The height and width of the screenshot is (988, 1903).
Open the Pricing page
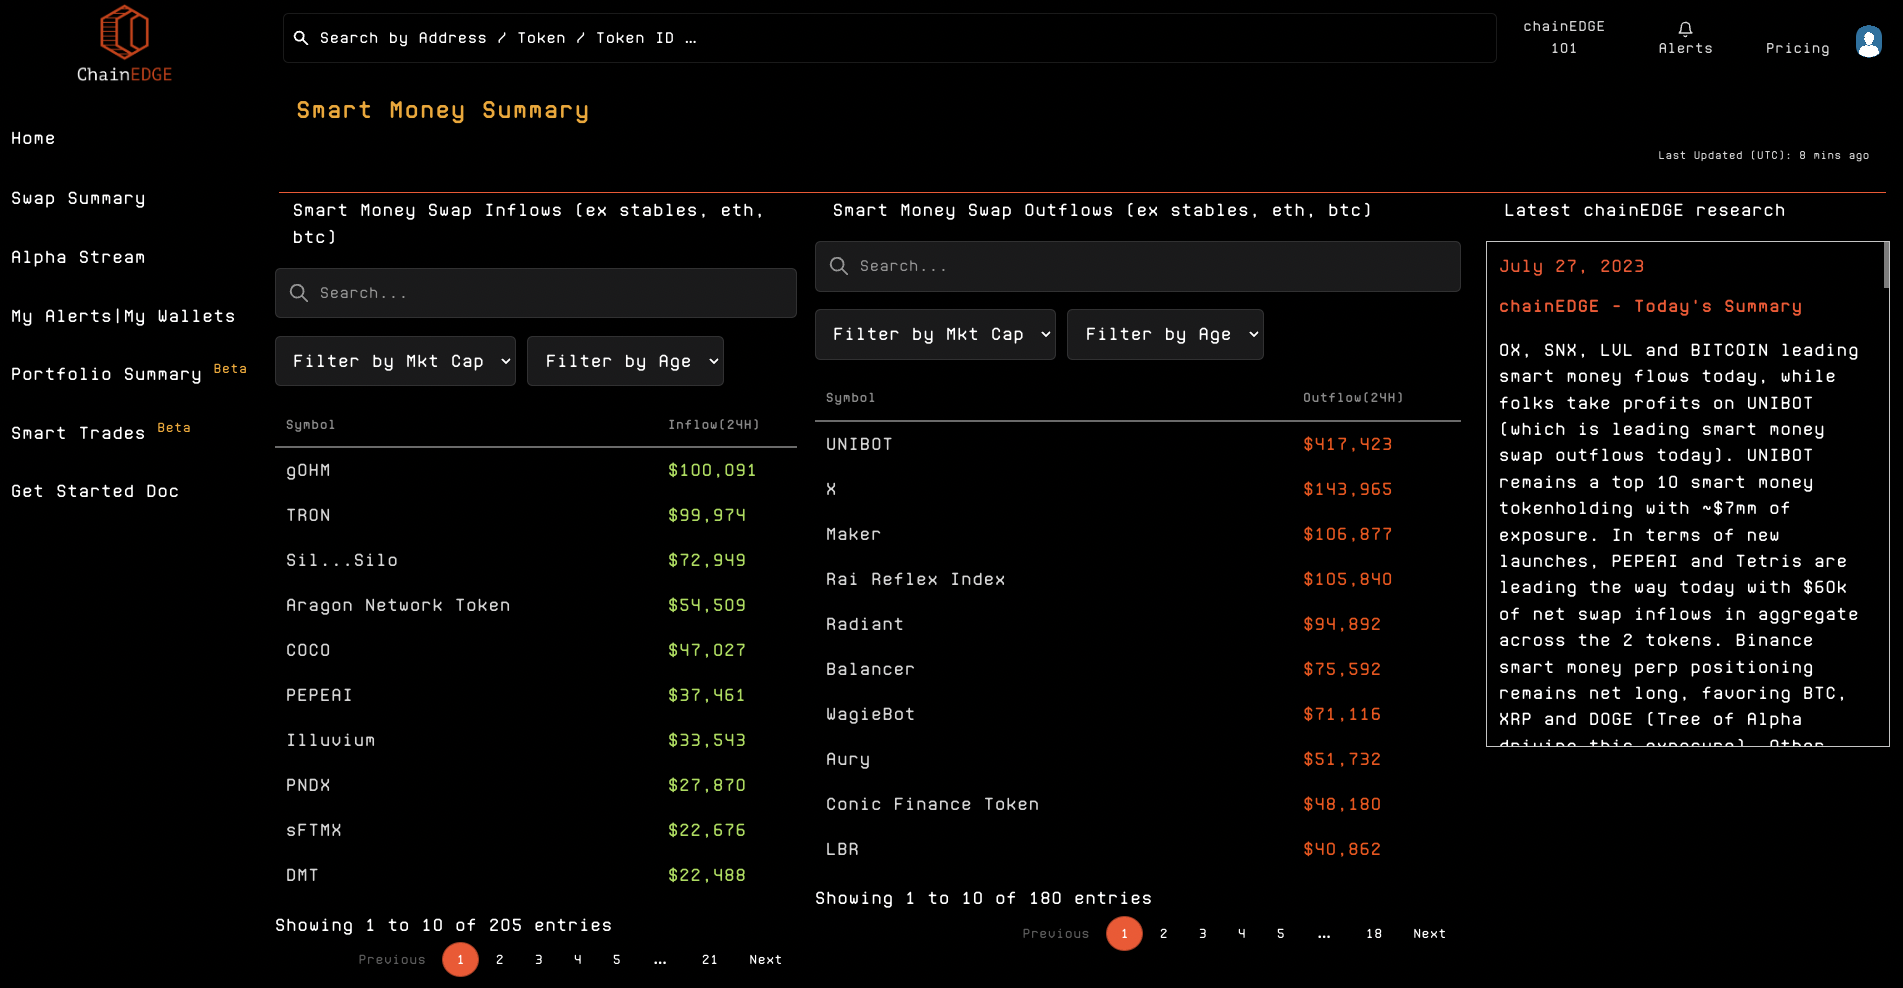[1797, 48]
